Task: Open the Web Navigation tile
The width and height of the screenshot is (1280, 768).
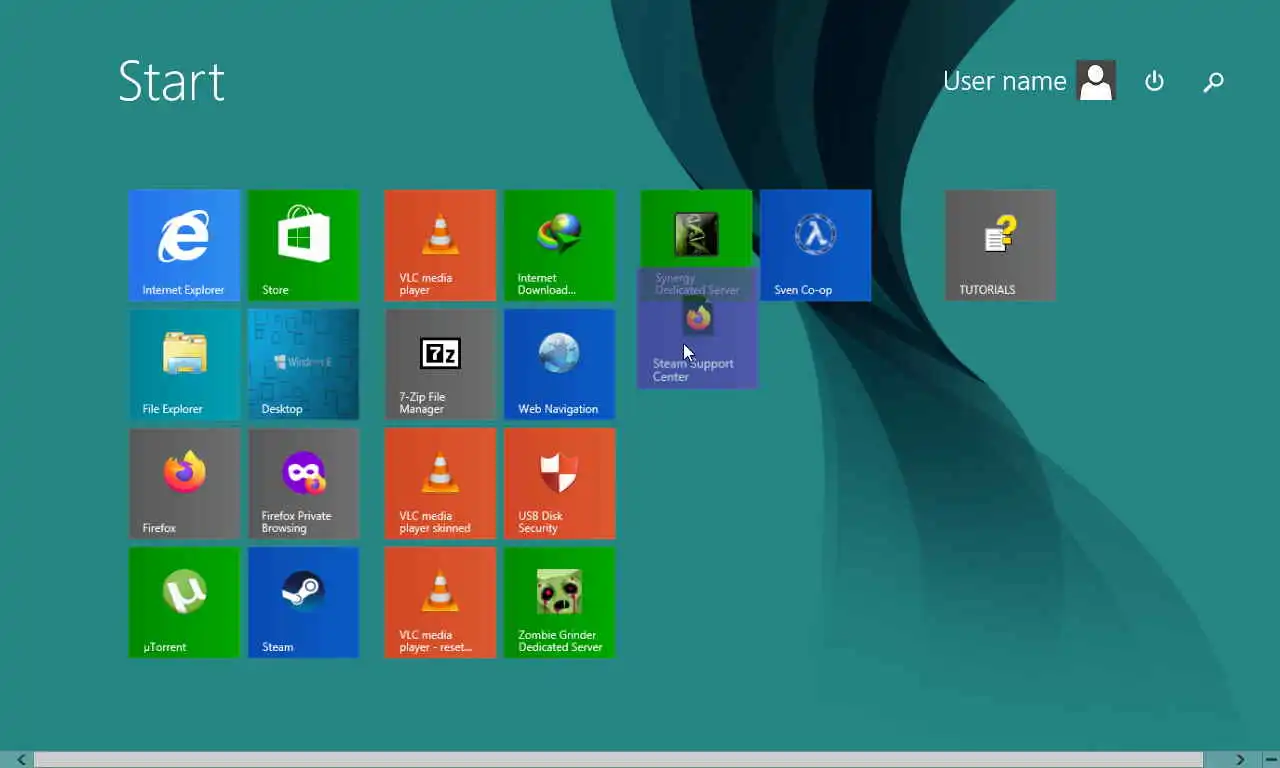Action: point(559,364)
